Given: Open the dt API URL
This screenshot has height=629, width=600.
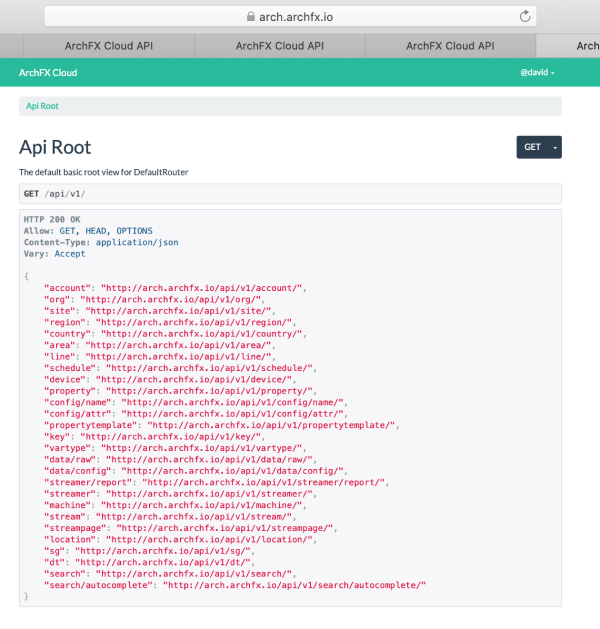Looking at the screenshot, I should coord(162,562).
